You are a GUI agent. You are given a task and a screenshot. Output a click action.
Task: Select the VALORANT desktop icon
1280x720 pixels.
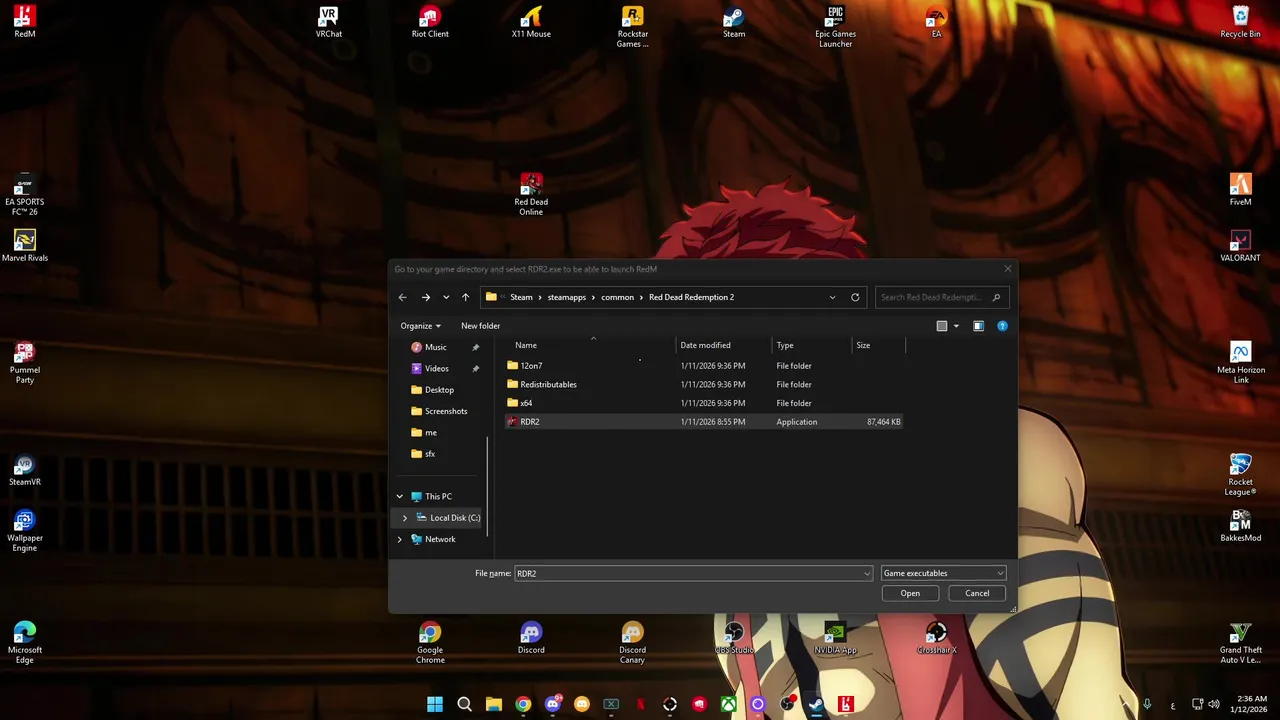pyautogui.click(x=1240, y=246)
